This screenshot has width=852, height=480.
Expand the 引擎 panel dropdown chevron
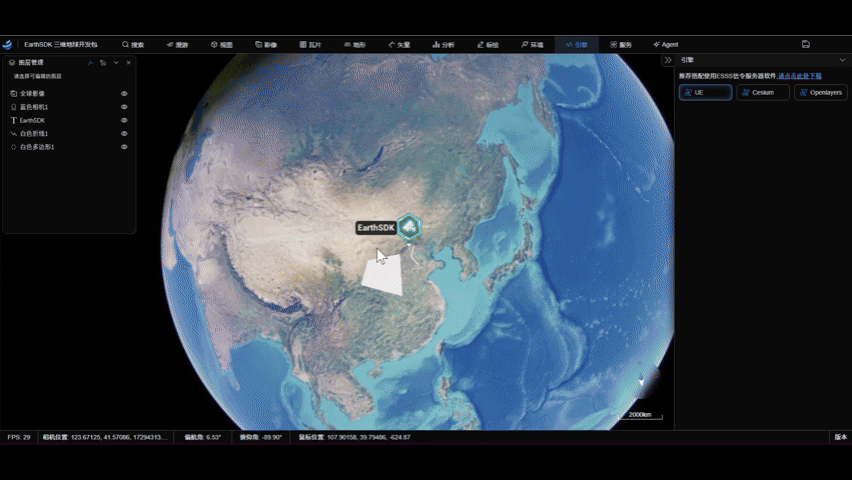point(842,60)
